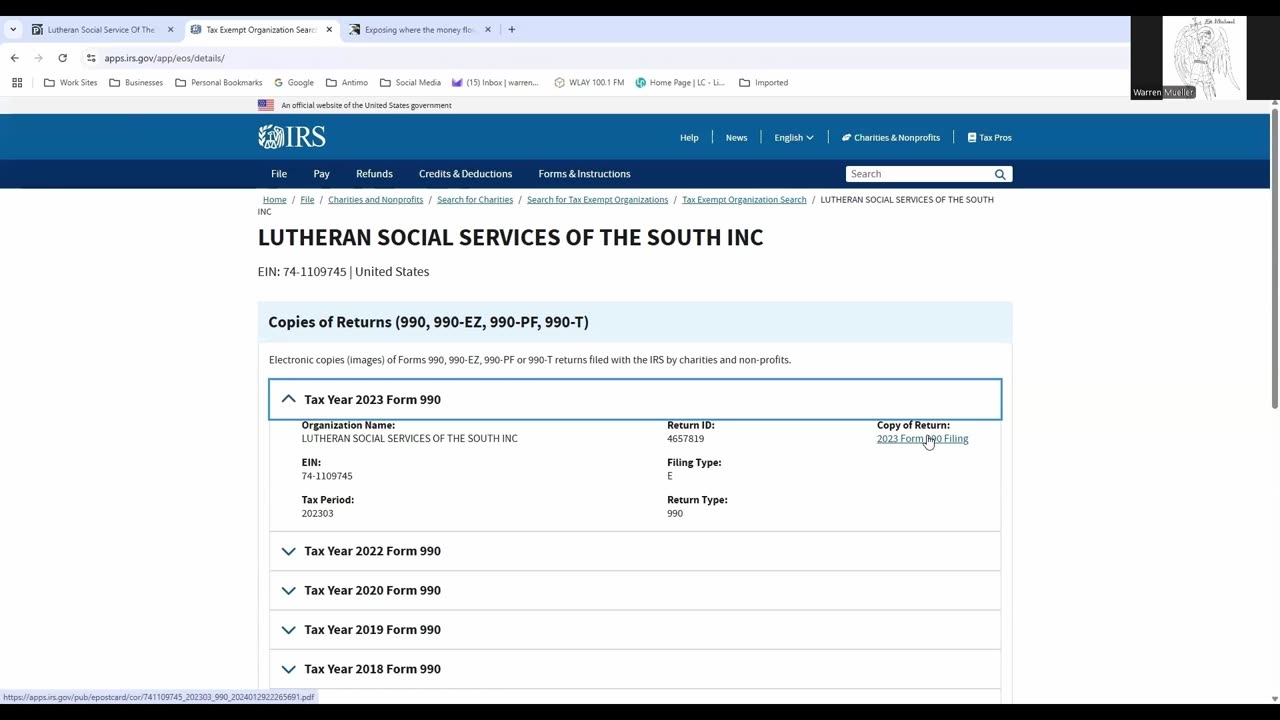Open the Refunds navigation menu

tap(374, 174)
